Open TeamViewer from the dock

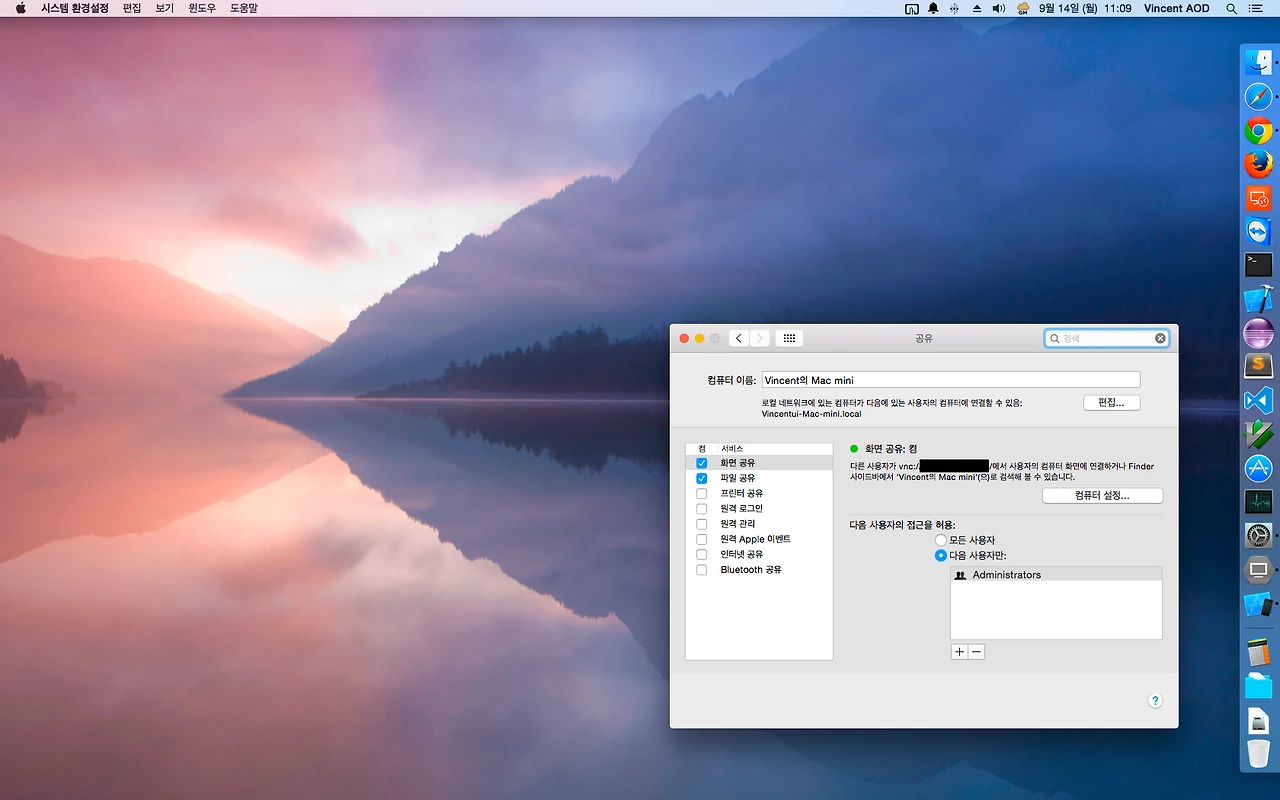(x=1257, y=232)
